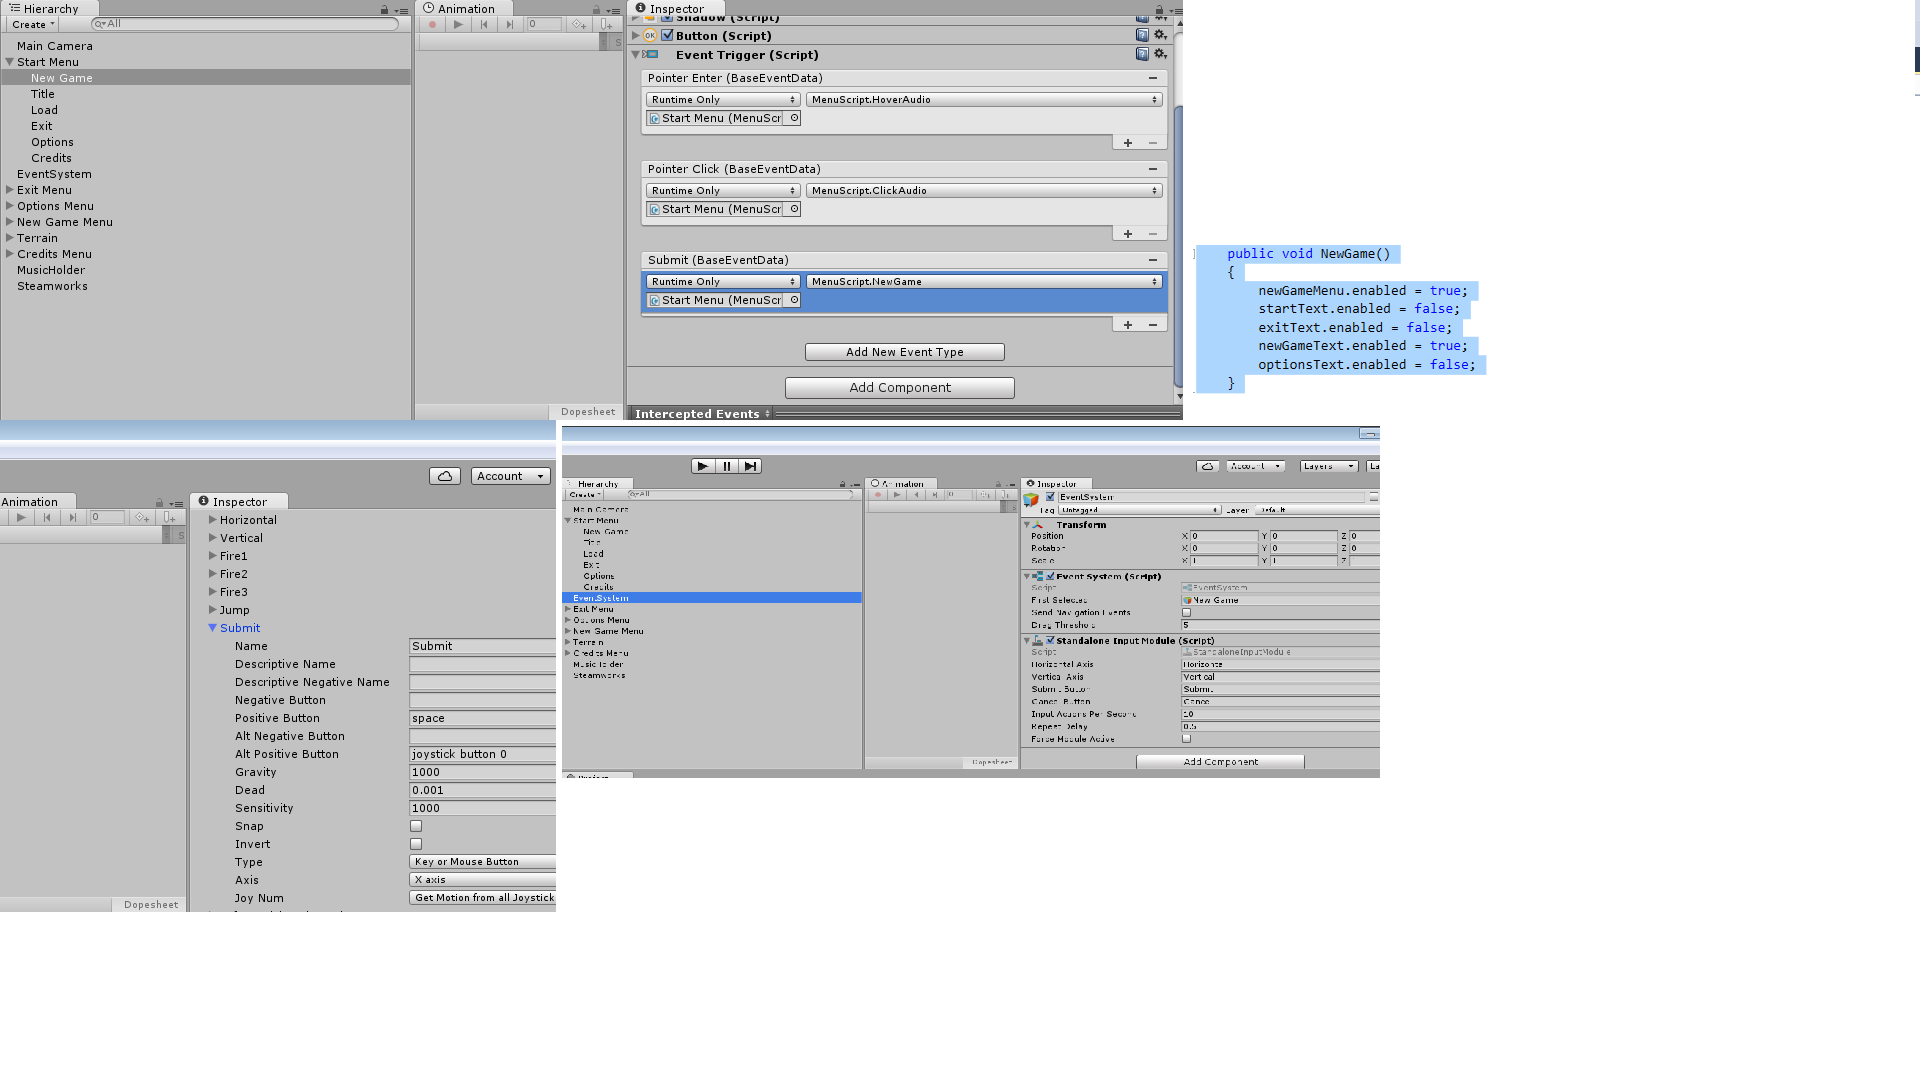
Task: Open gear settings for Button (Script) component
Action: click(1160, 35)
